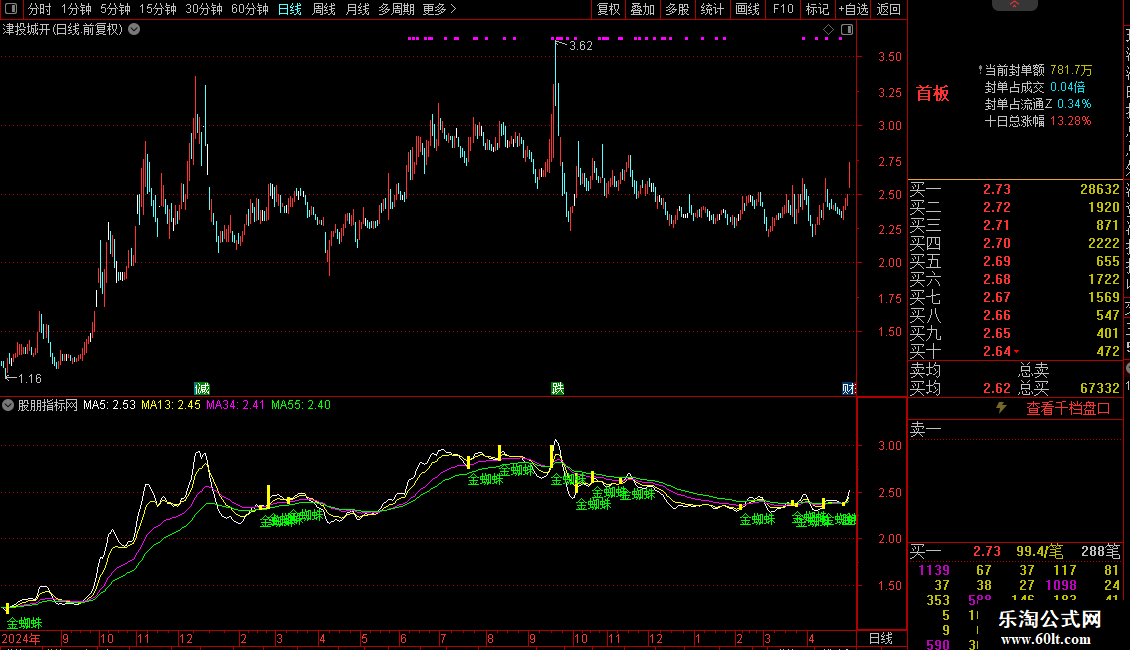Image resolution: width=1130 pixels, height=650 pixels.
Task: Select the 30分钟 period
Action: click(203, 9)
